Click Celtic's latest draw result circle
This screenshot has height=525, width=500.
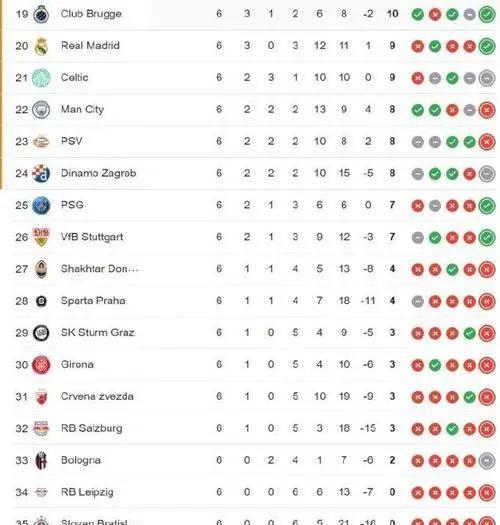(487, 78)
